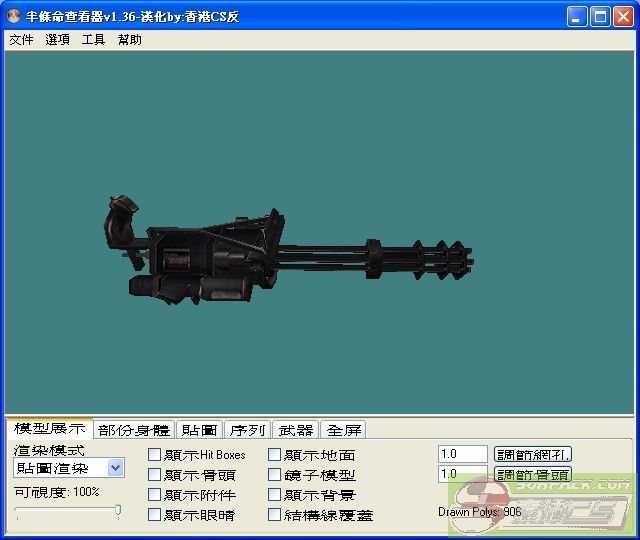Switch to the 貼圖 tab
The height and width of the screenshot is (540, 640).
point(199,430)
